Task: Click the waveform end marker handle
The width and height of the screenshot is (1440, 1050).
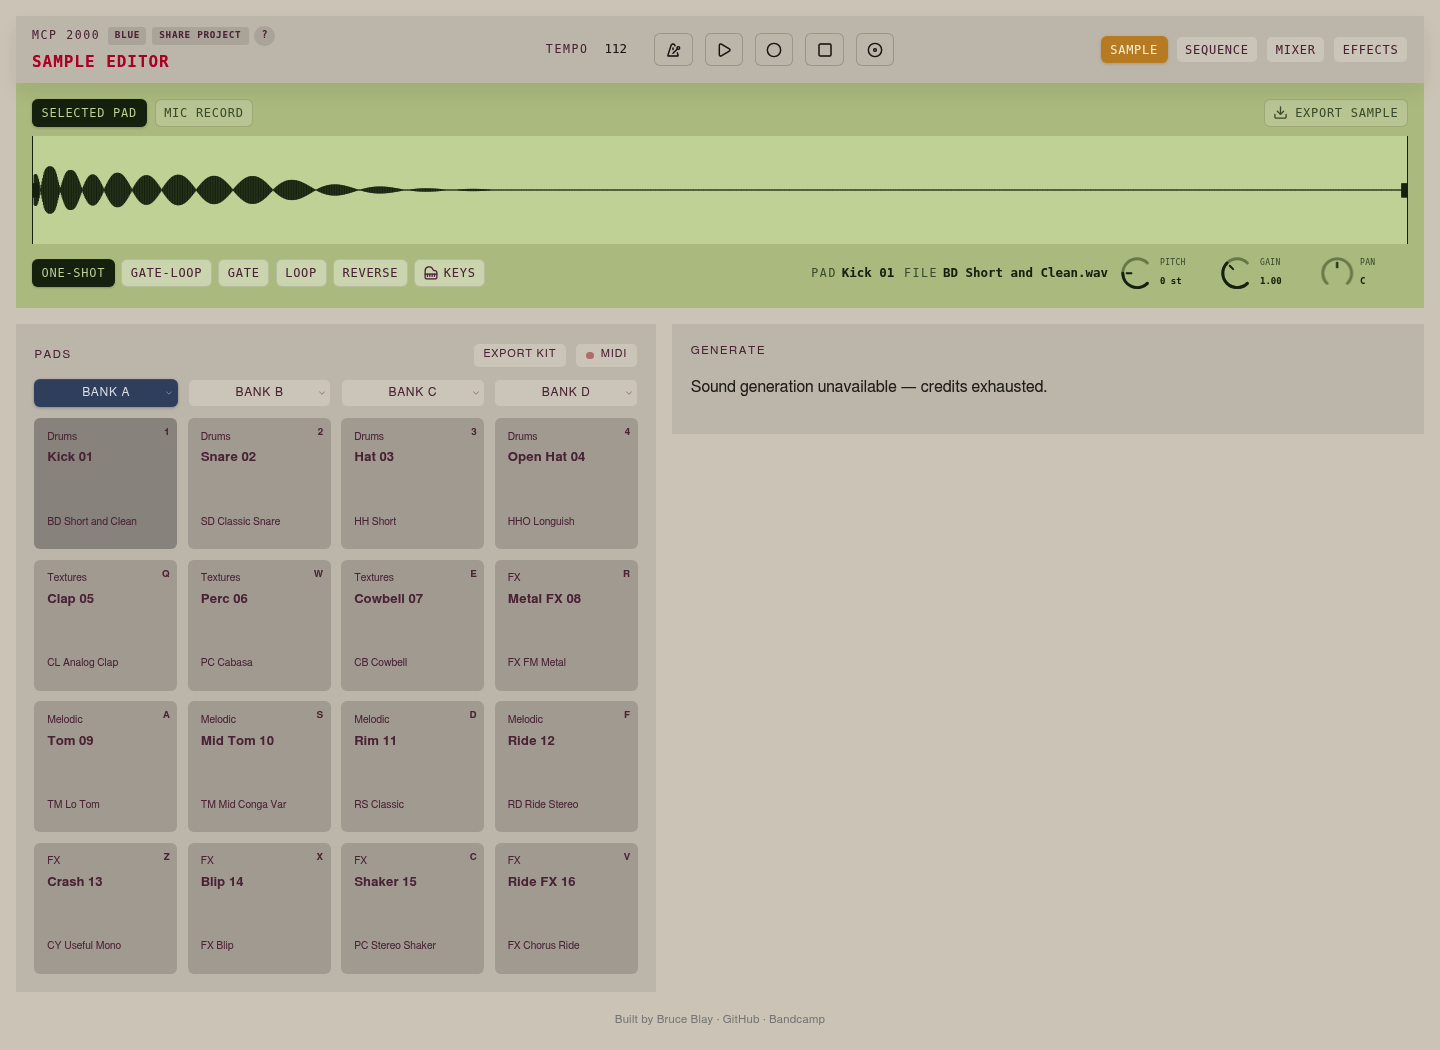Action: pyautogui.click(x=1405, y=190)
